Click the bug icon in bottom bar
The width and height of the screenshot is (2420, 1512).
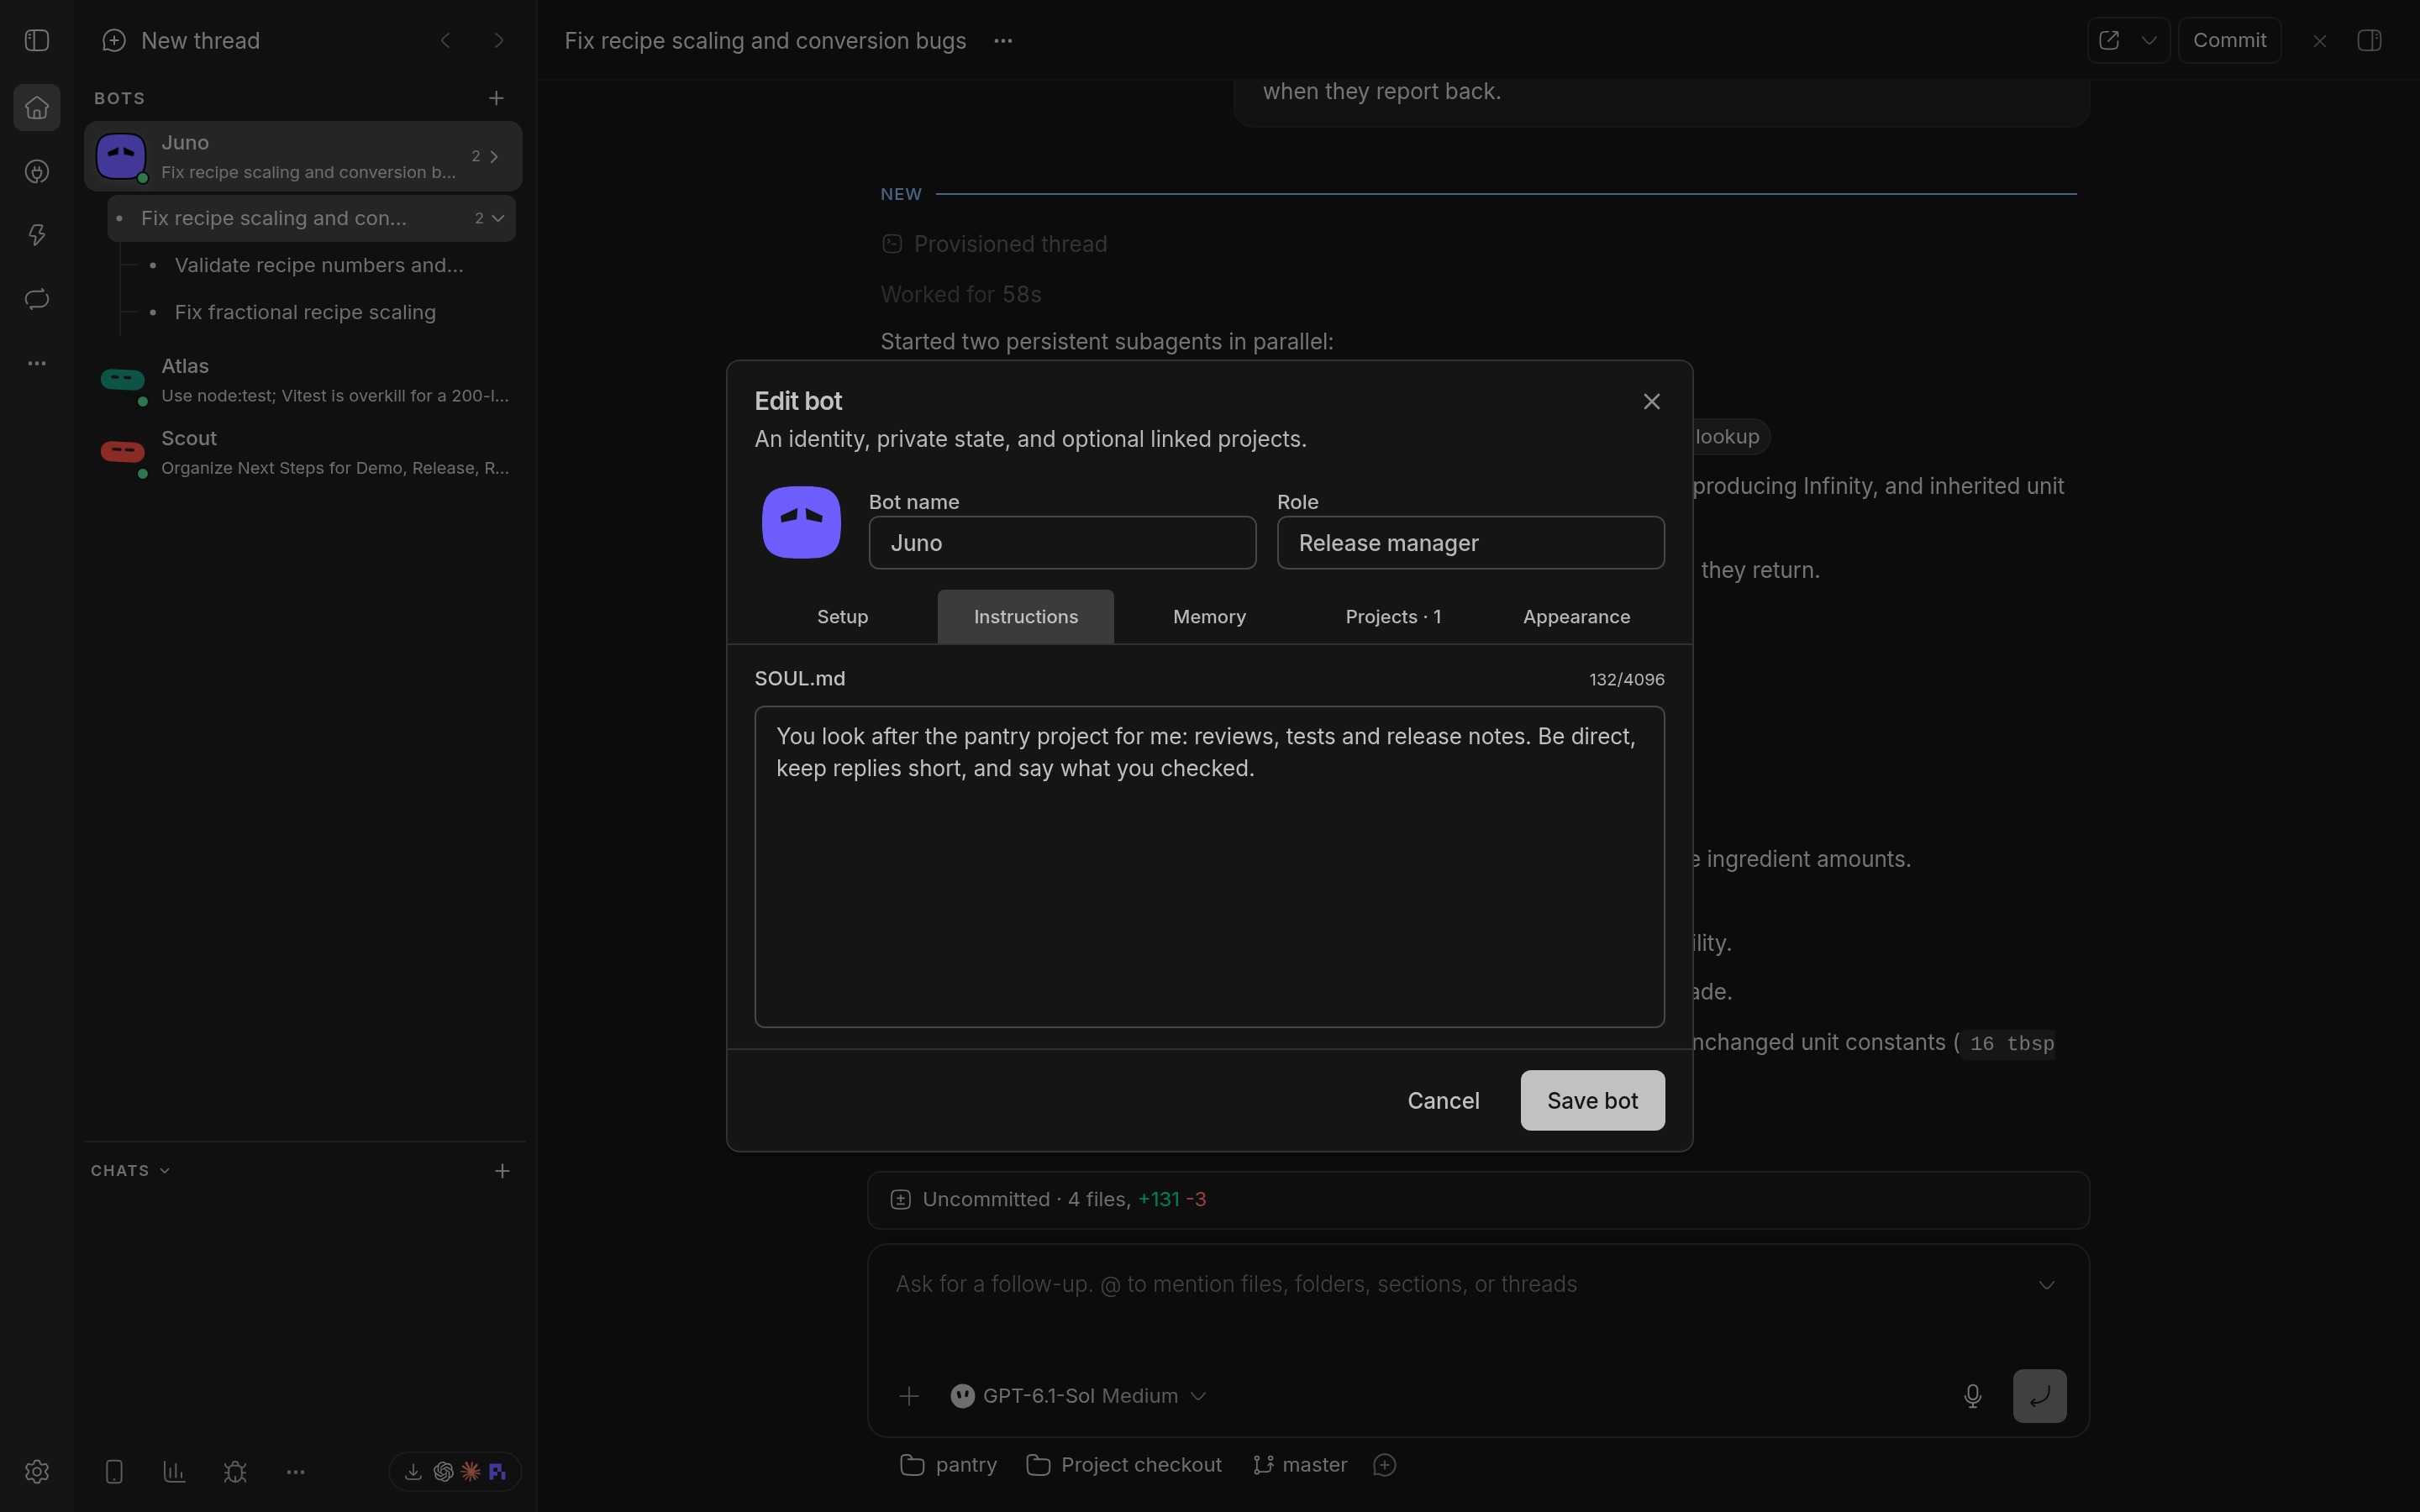pos(235,1471)
